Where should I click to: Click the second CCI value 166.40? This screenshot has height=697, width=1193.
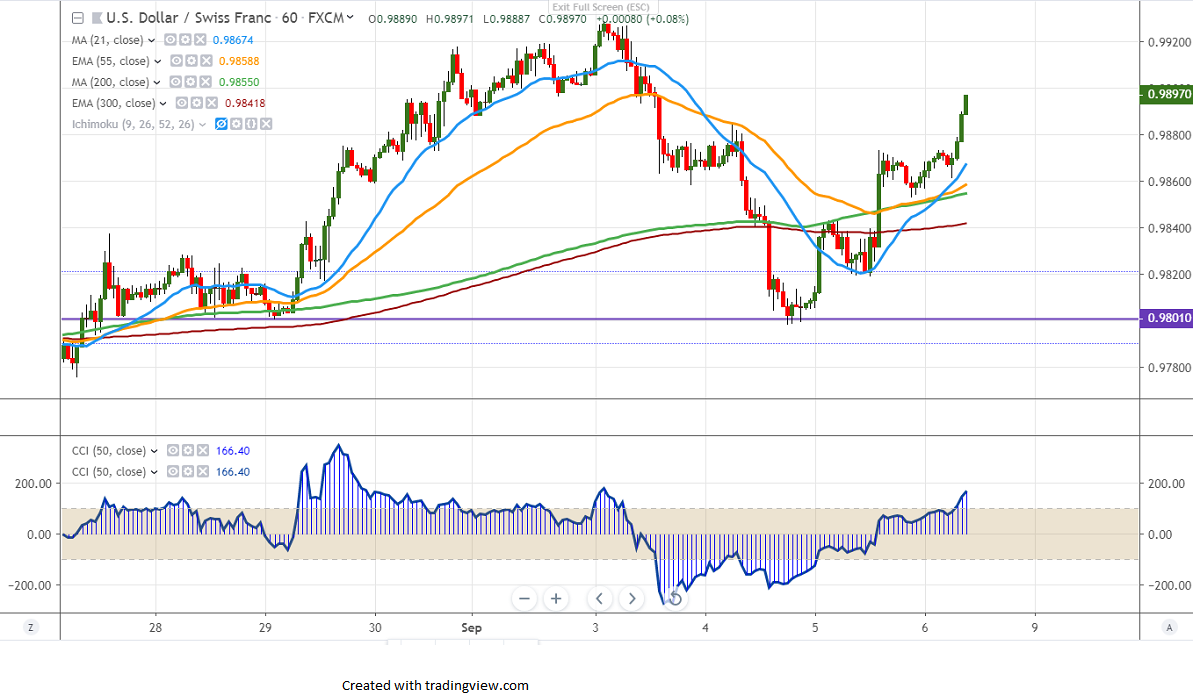click(233, 472)
